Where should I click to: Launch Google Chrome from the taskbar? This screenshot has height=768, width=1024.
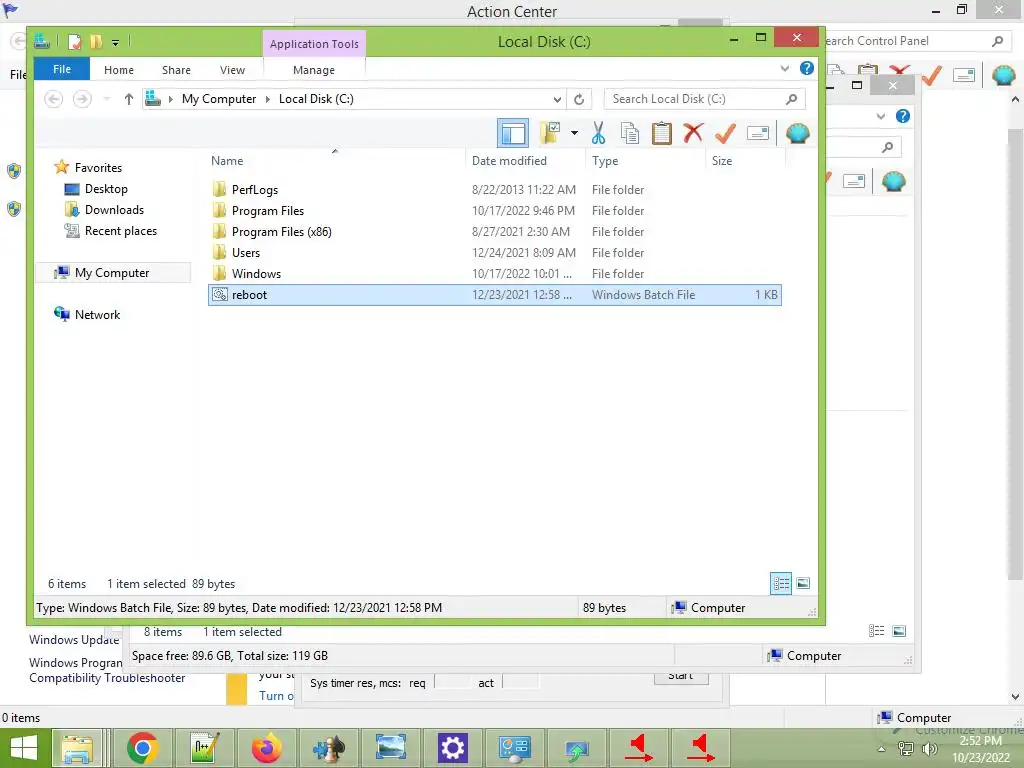143,748
